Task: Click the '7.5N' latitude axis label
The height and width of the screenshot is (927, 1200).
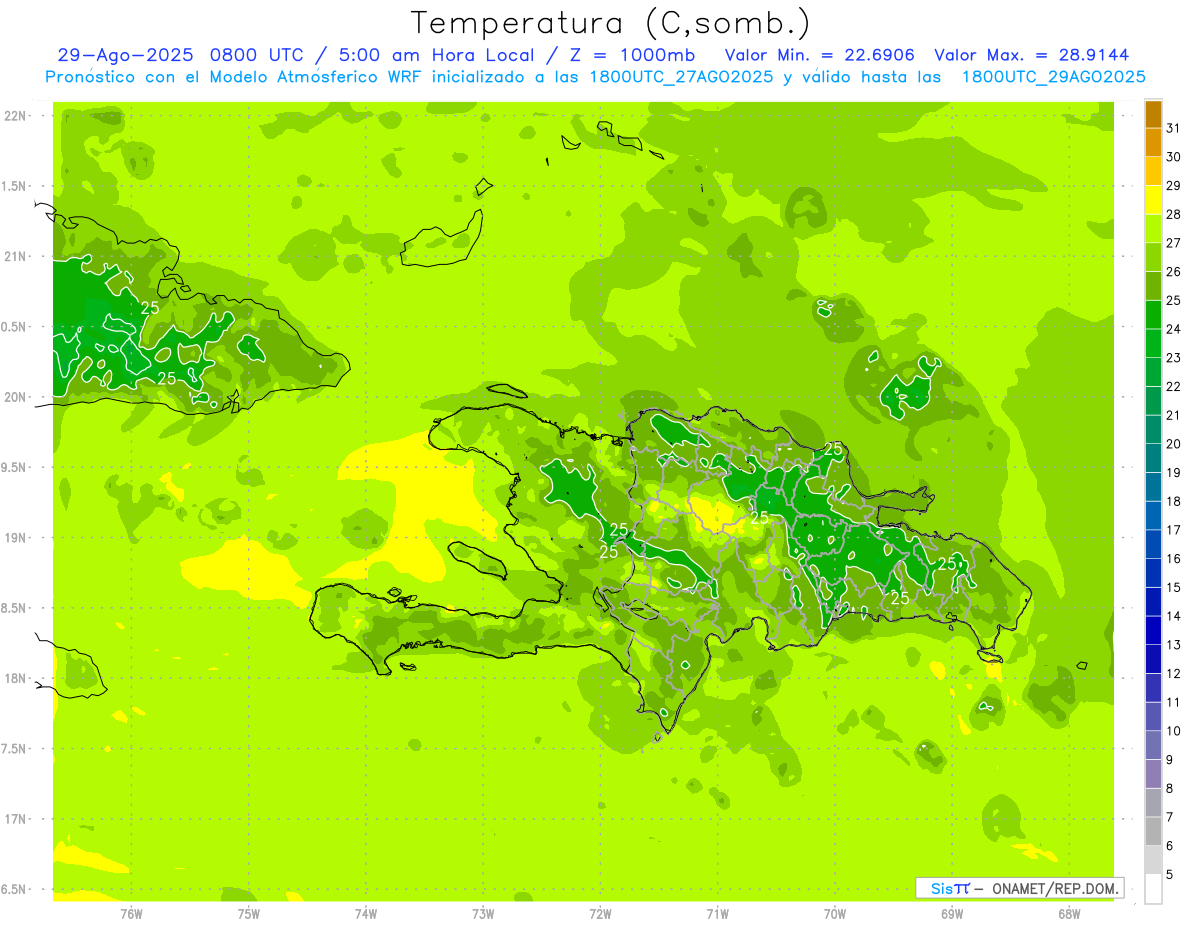Action: pyautogui.click(x=14, y=749)
